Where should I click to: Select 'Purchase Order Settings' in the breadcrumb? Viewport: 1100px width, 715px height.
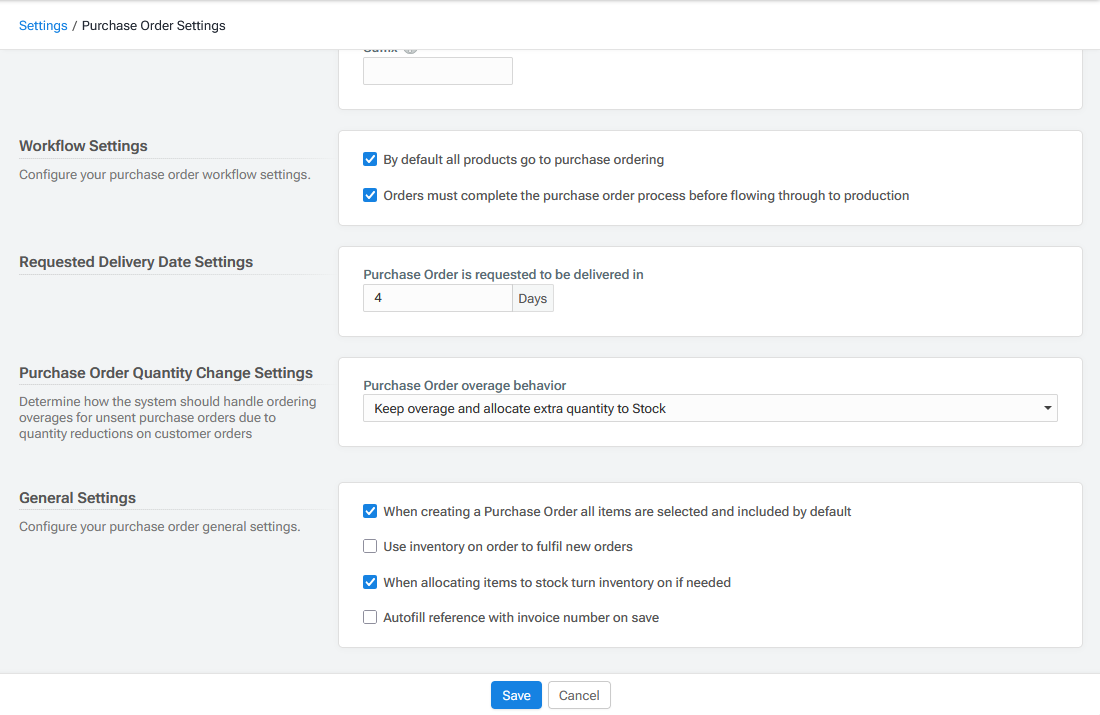(x=153, y=25)
